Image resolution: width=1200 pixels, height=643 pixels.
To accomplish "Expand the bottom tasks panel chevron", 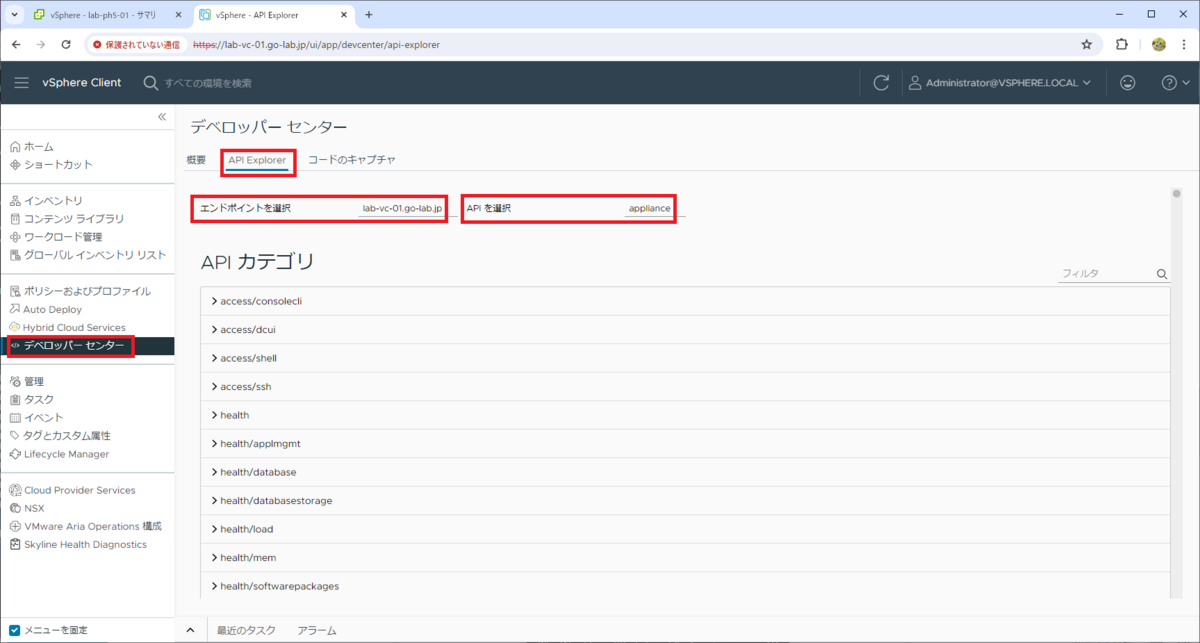I will tap(191, 630).
